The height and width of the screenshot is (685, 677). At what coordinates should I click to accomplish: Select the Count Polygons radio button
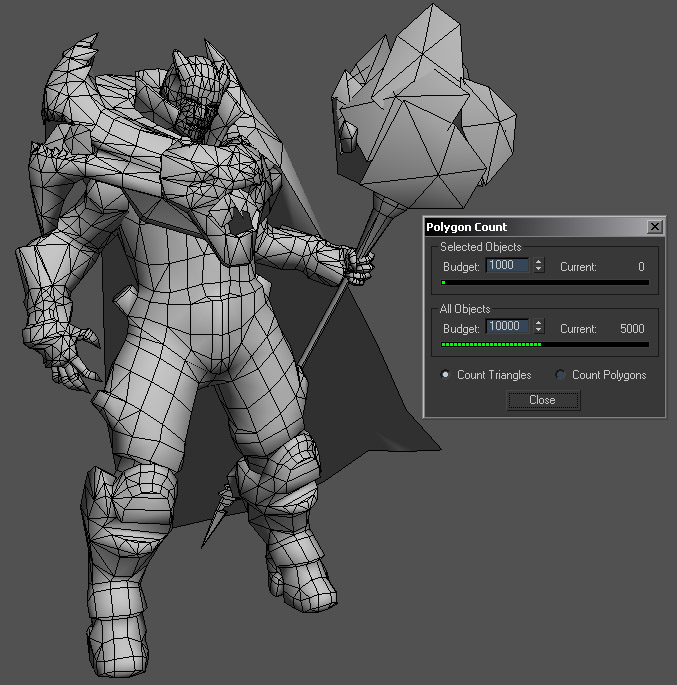[x=560, y=375]
